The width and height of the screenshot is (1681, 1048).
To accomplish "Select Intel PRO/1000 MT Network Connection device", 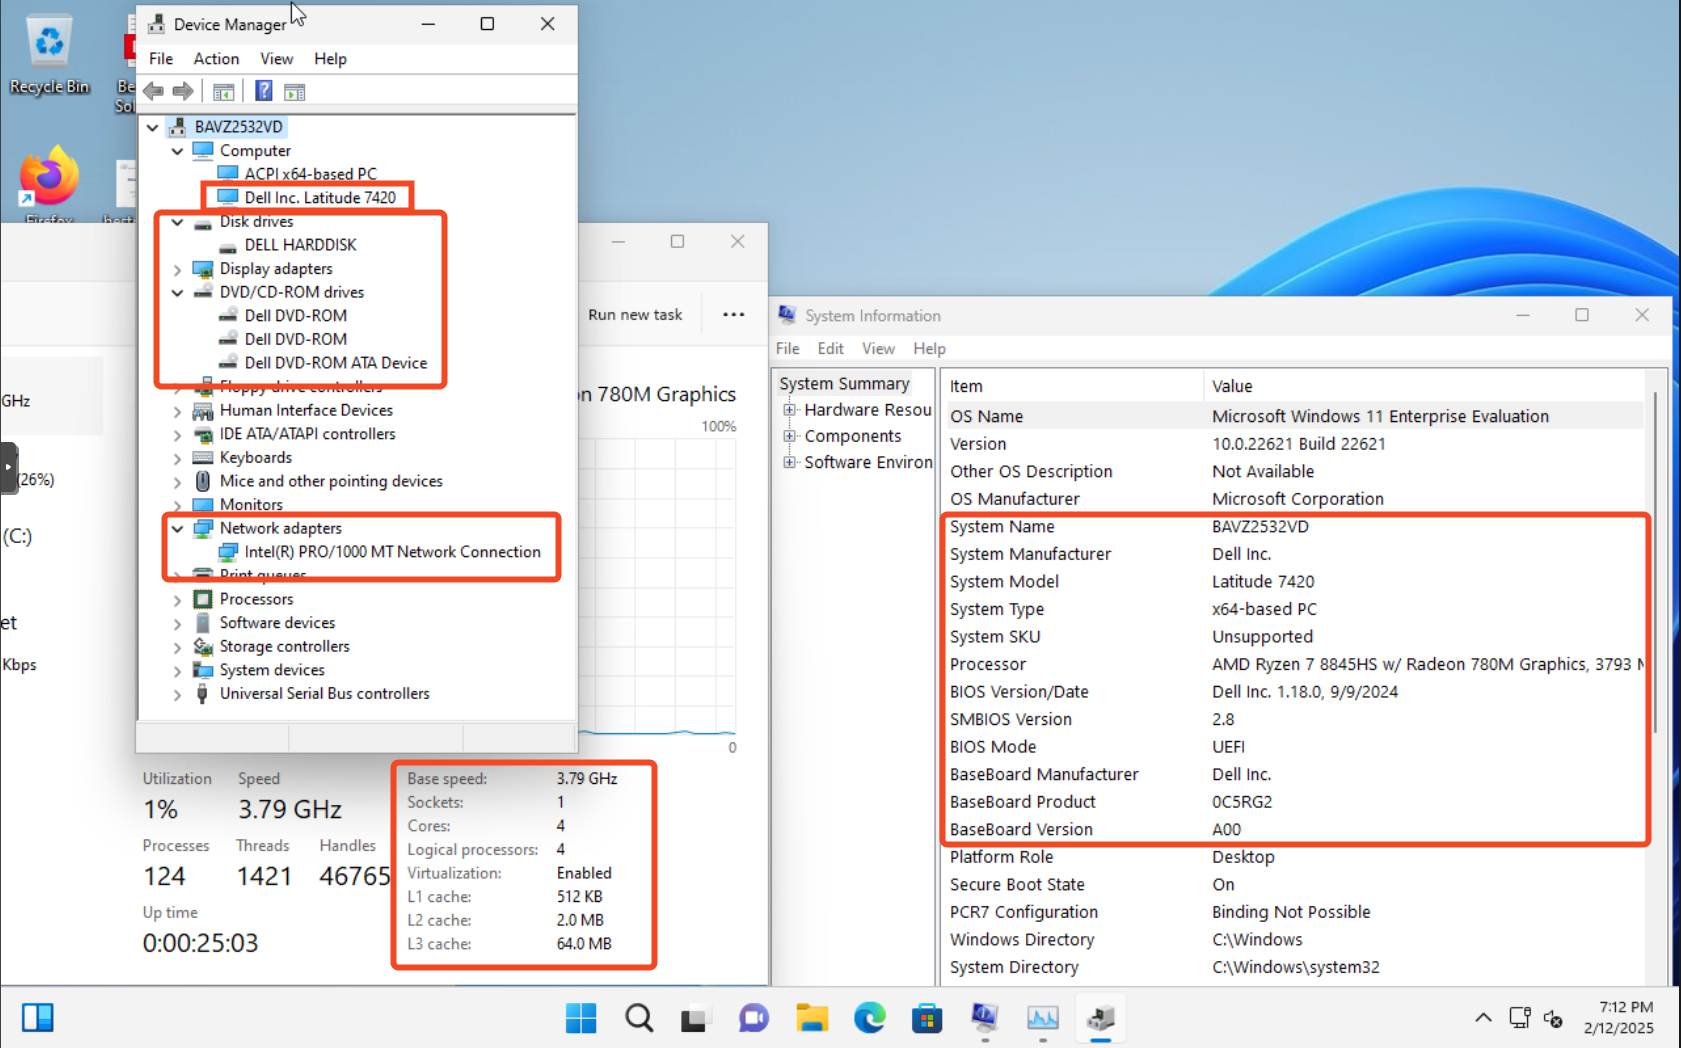I will (x=392, y=552).
